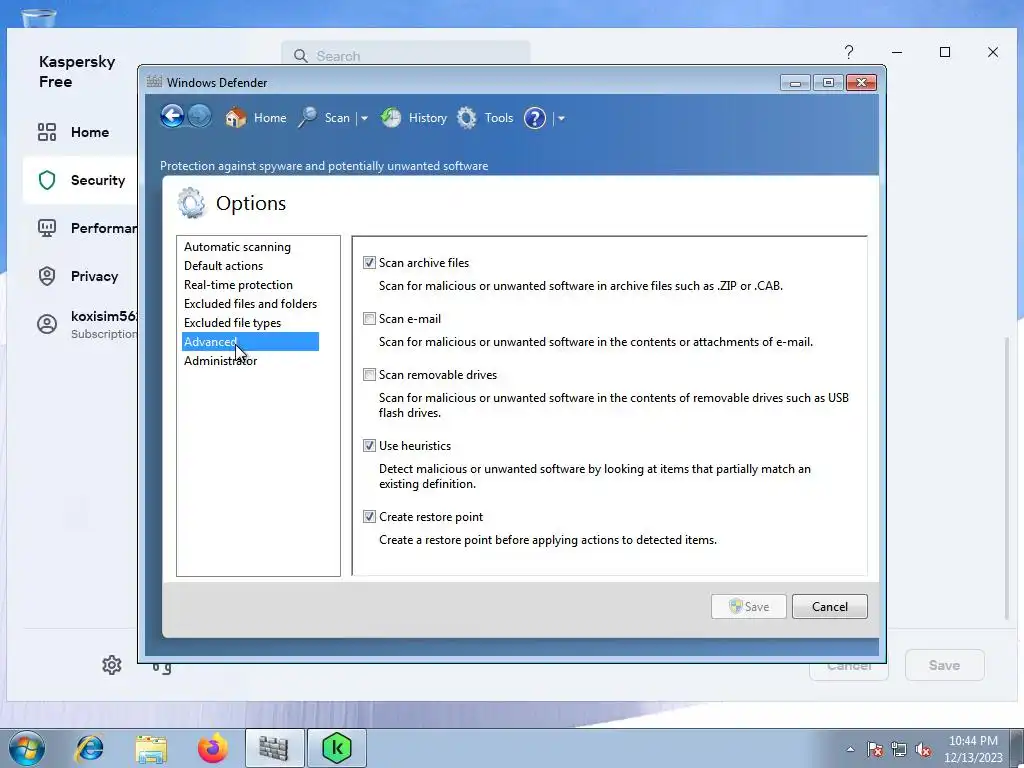Viewport: 1024px width, 768px height.
Task: Select Security in Kaspersky sidebar
Action: [80, 180]
